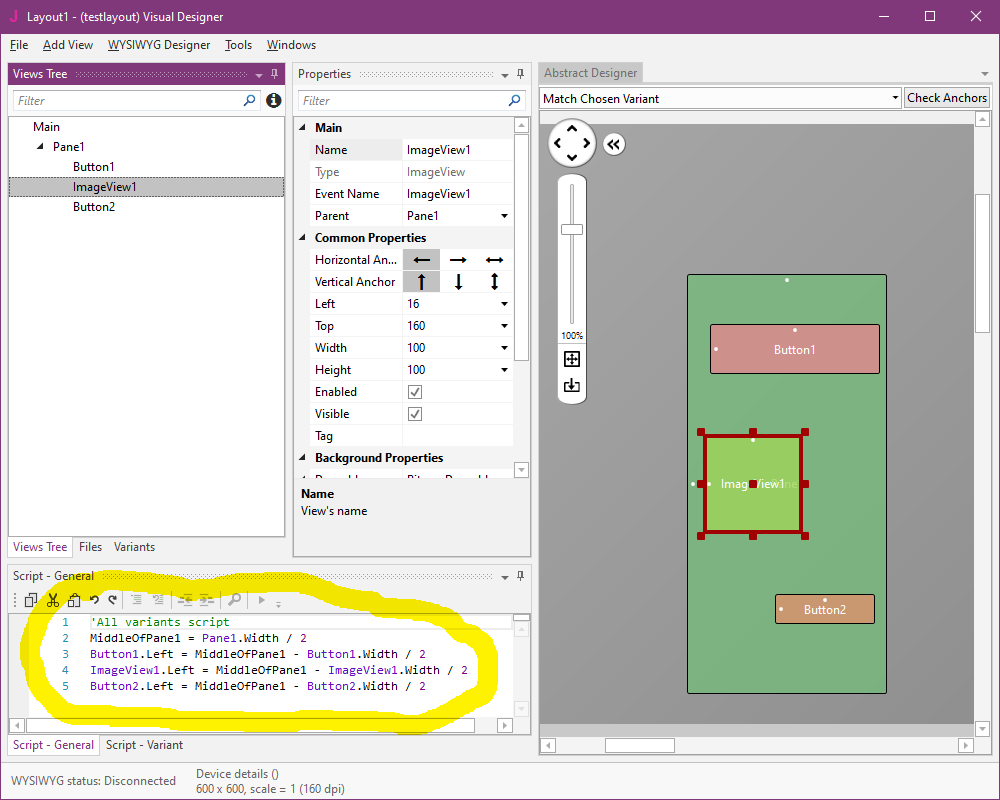Select Button2 in the abstract designer
1000x800 pixels.
(825, 609)
